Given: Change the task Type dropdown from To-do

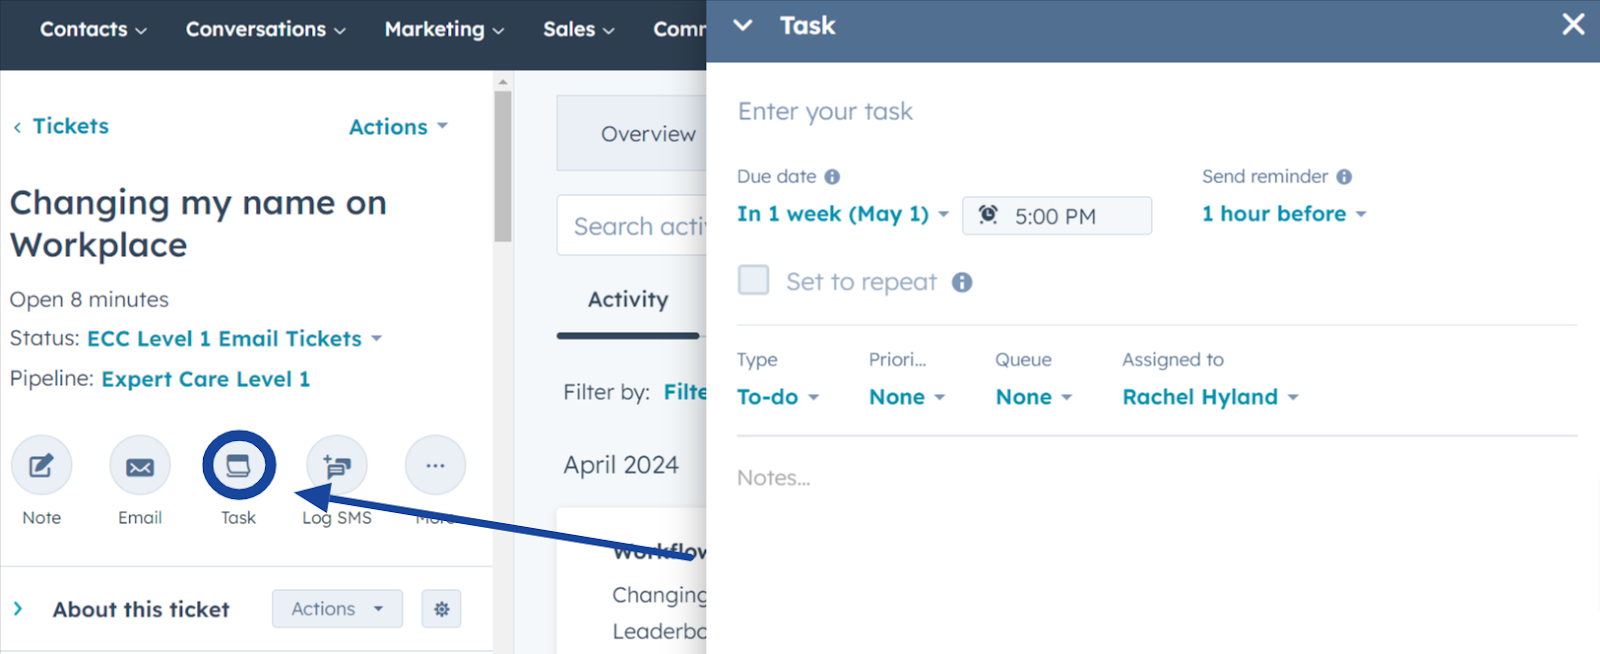Looking at the screenshot, I should [x=777, y=397].
